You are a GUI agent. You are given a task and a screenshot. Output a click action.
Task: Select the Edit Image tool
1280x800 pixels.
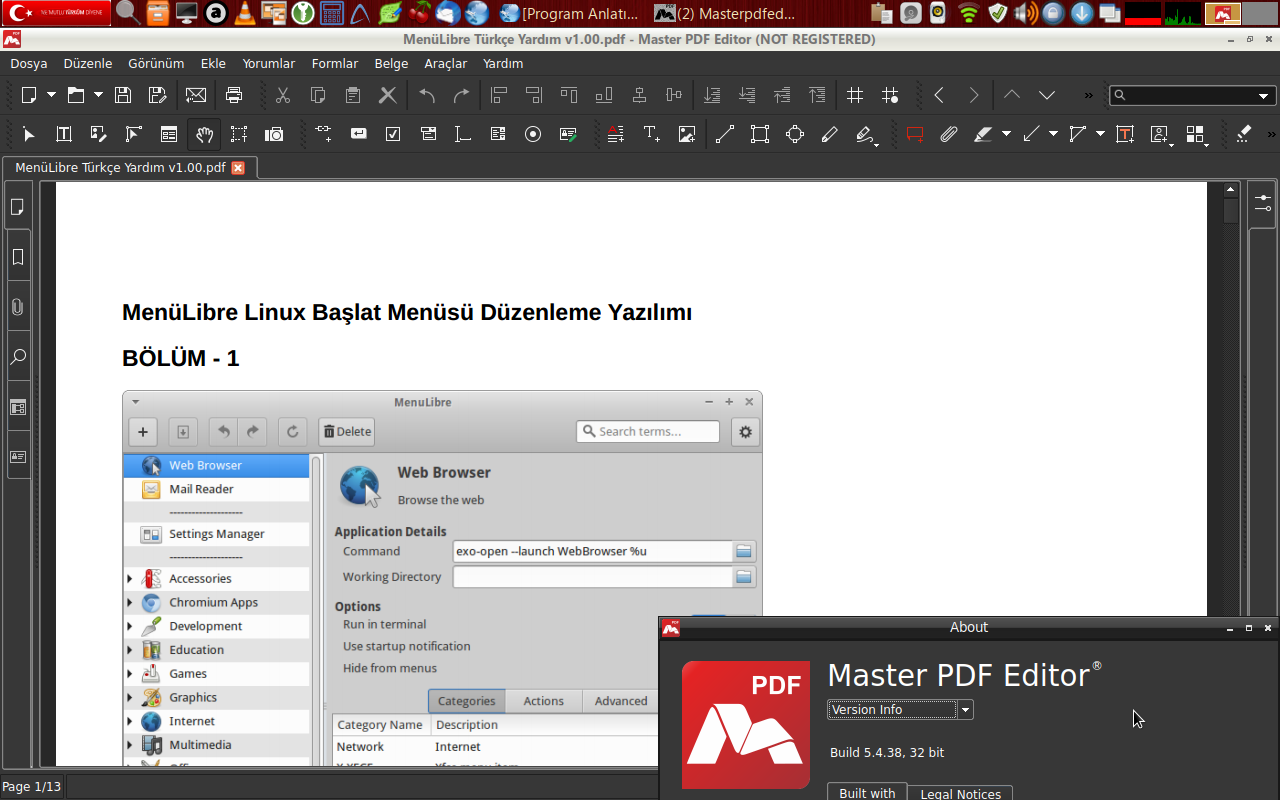coord(98,134)
